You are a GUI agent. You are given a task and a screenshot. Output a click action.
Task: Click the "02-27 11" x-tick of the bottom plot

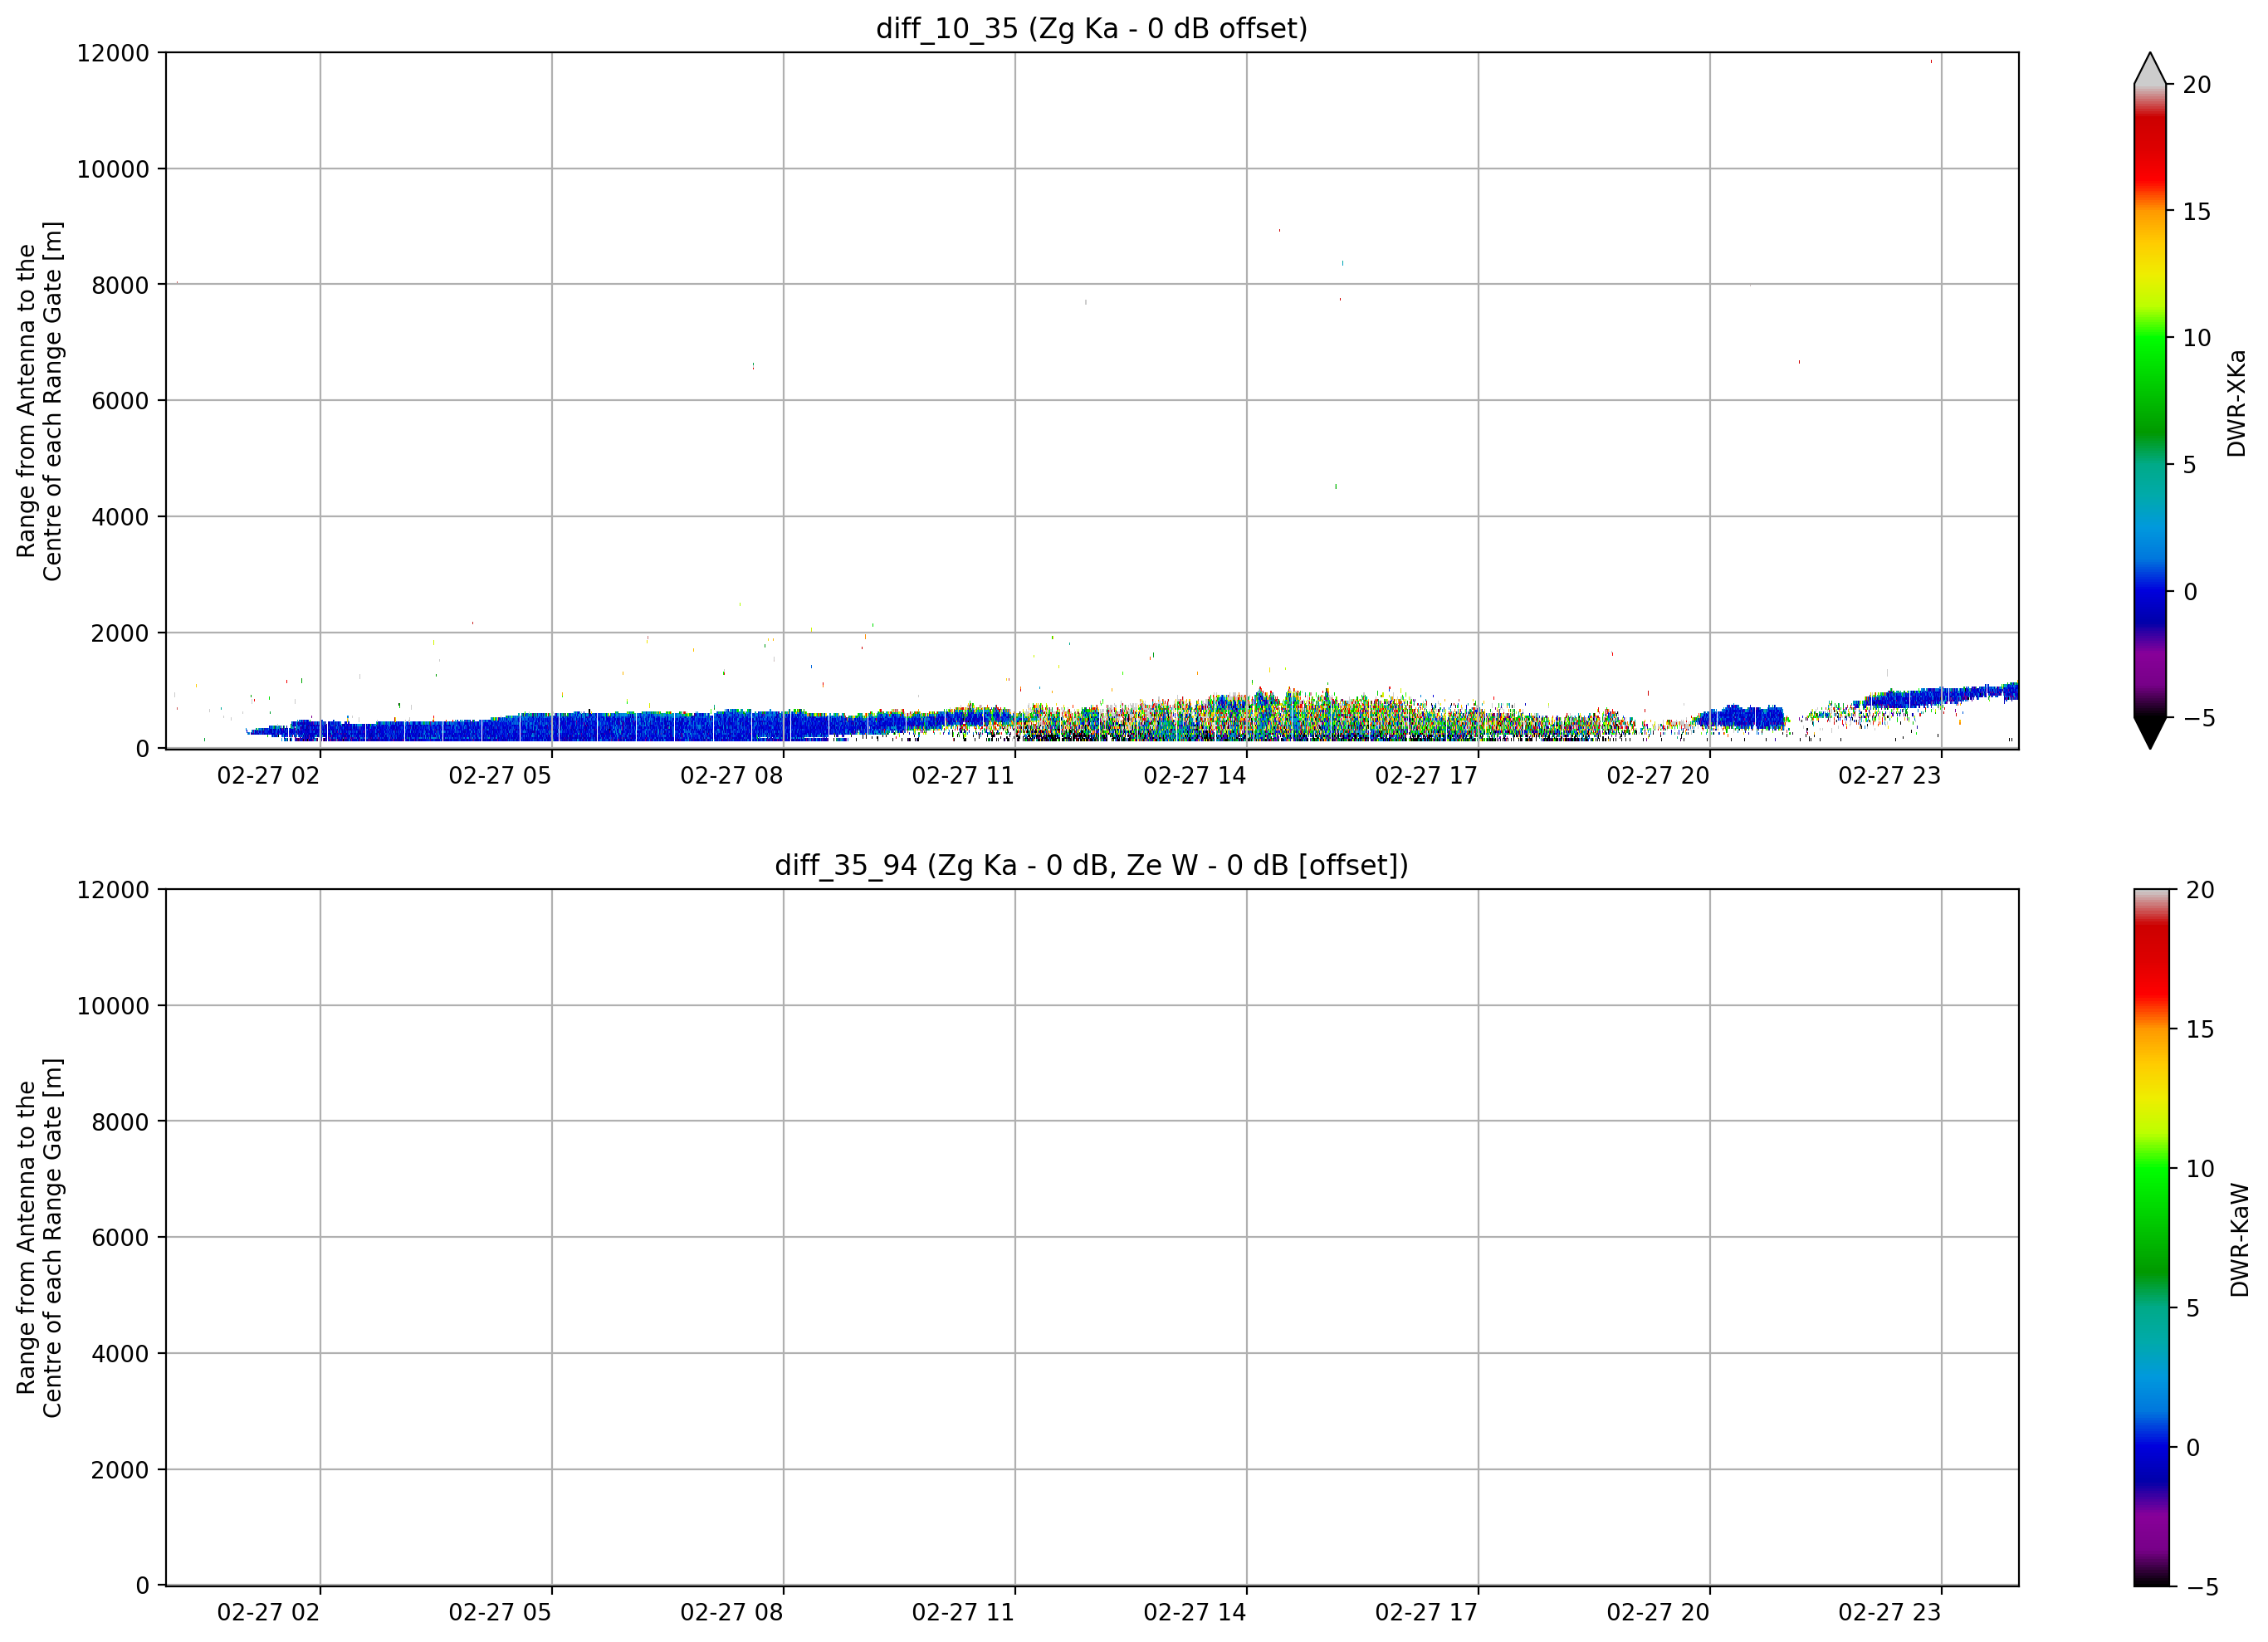pyautogui.click(x=963, y=1613)
